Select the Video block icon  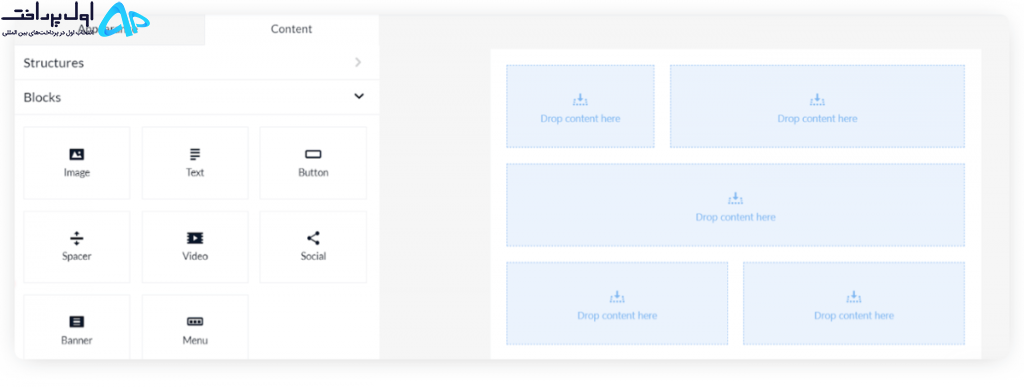195,238
